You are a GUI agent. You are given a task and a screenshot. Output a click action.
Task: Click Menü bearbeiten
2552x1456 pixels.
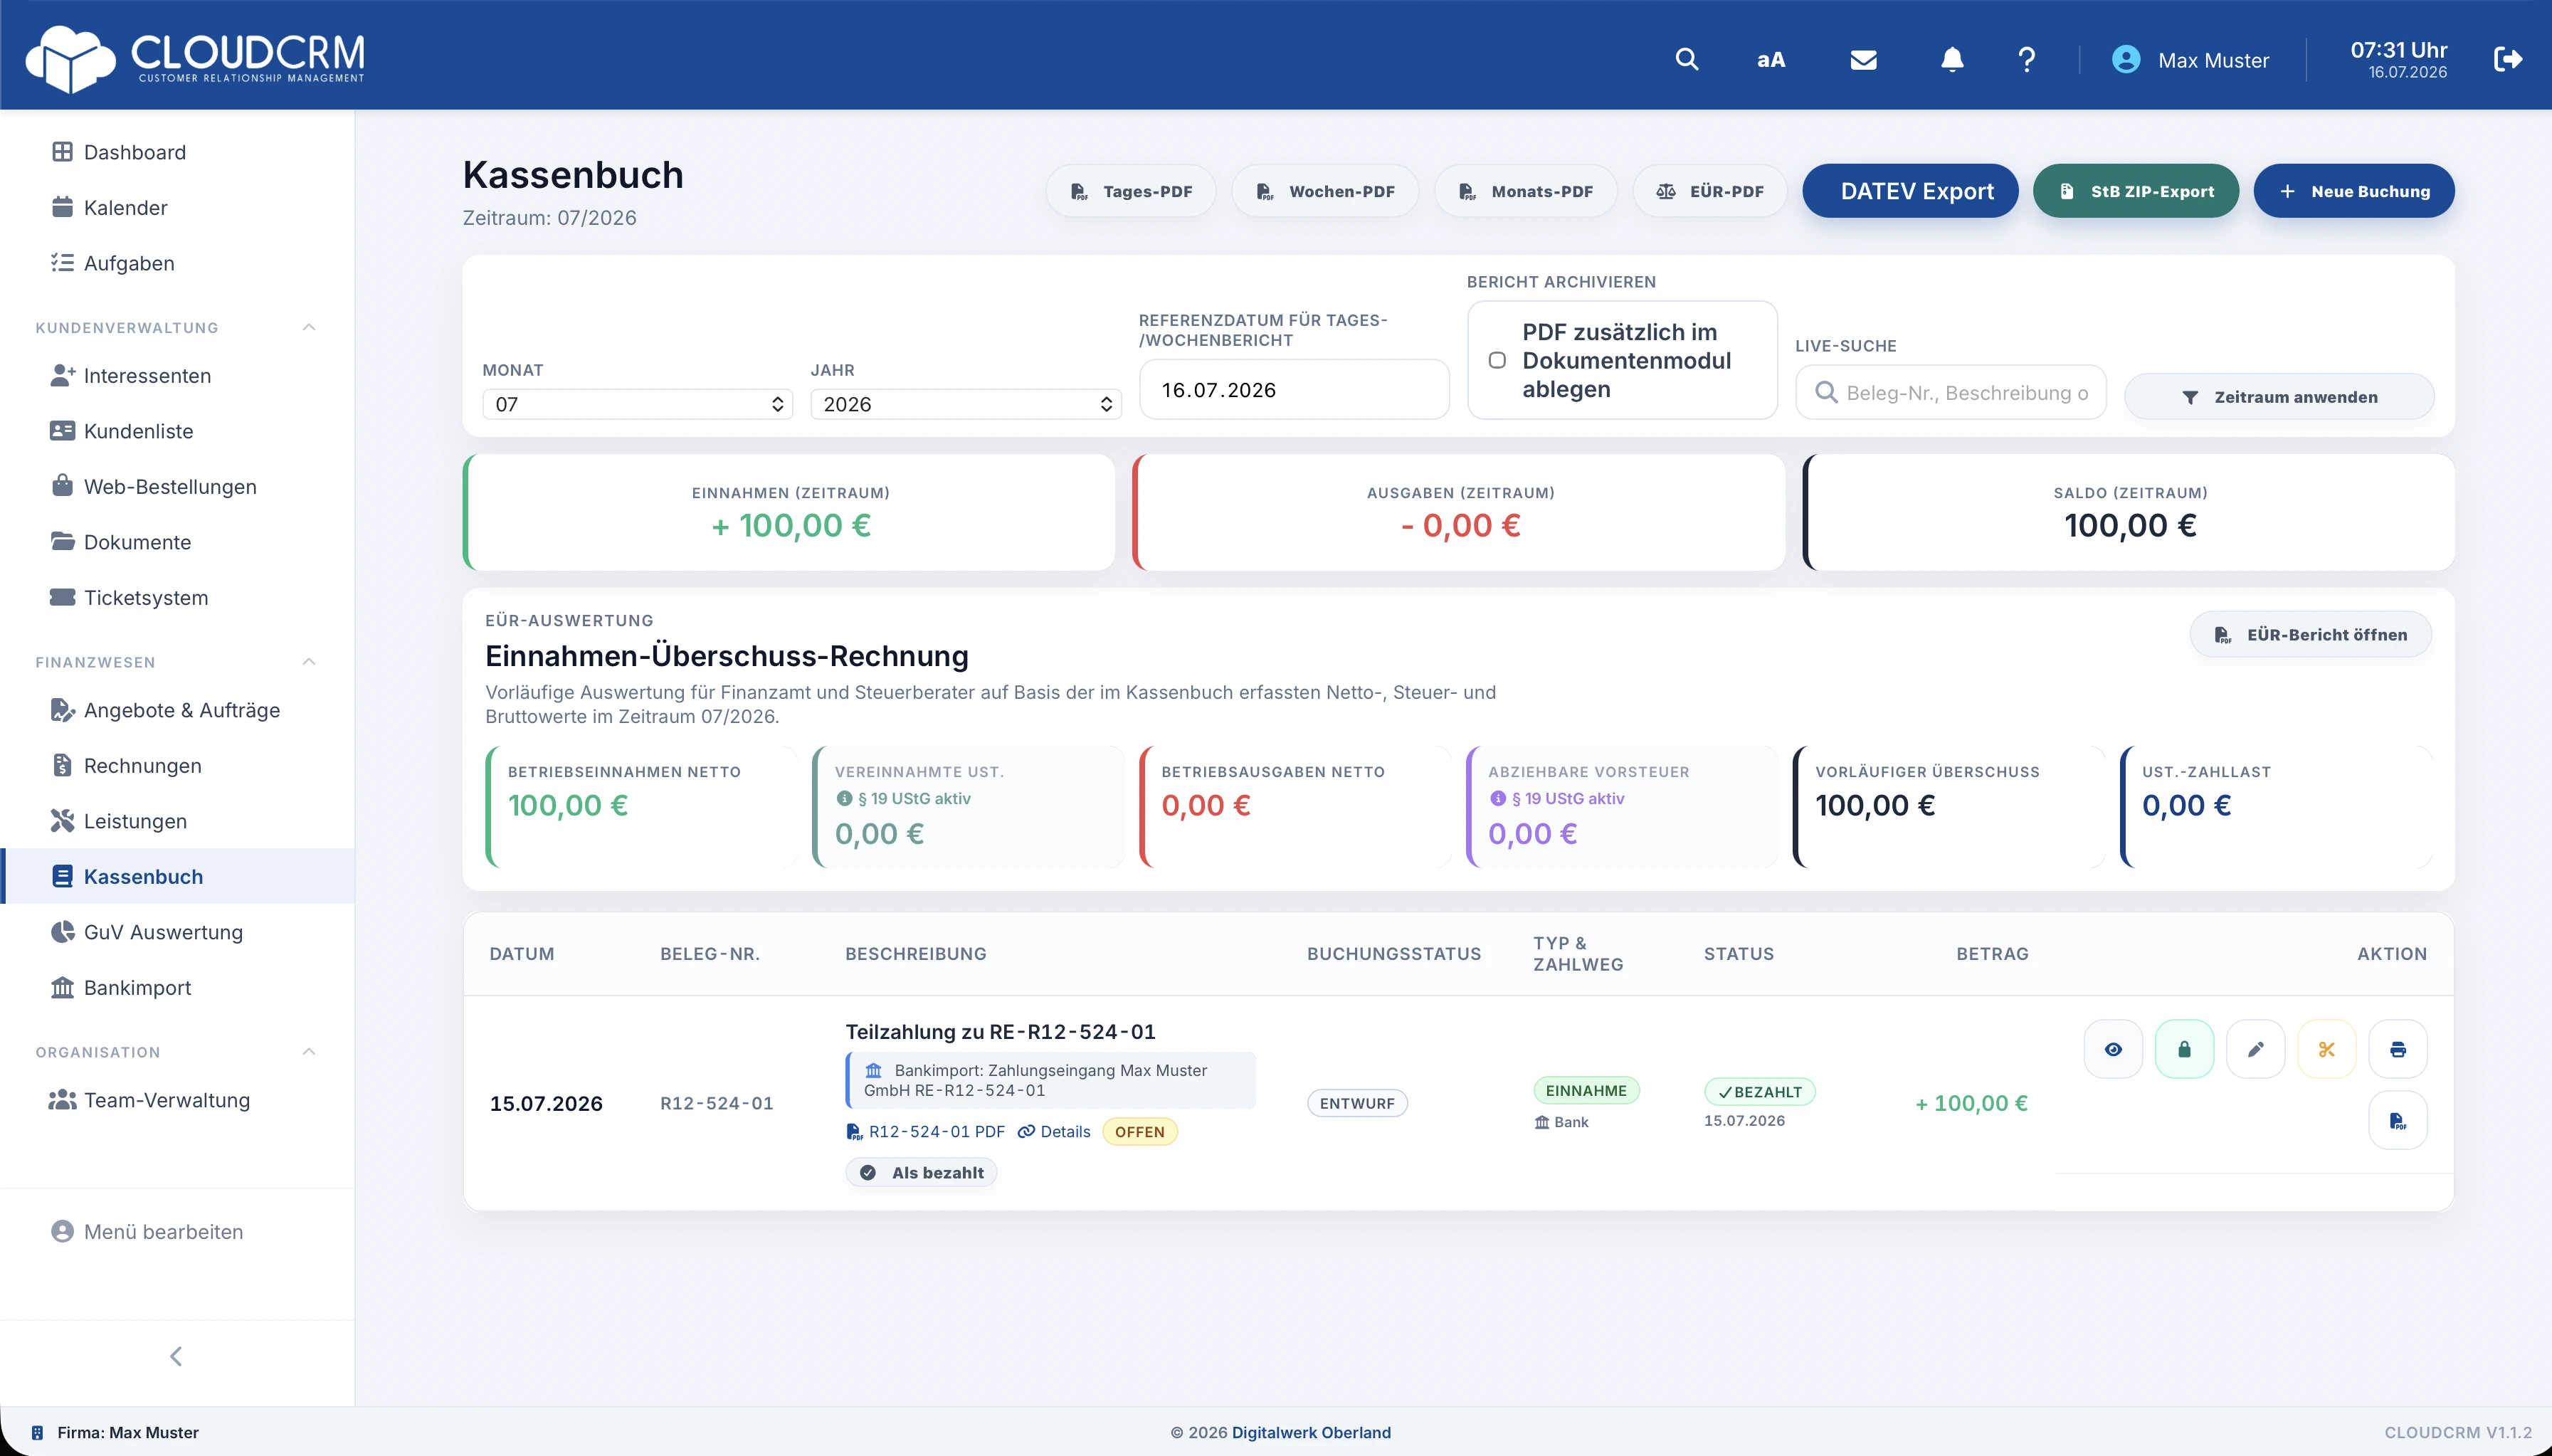tap(163, 1231)
